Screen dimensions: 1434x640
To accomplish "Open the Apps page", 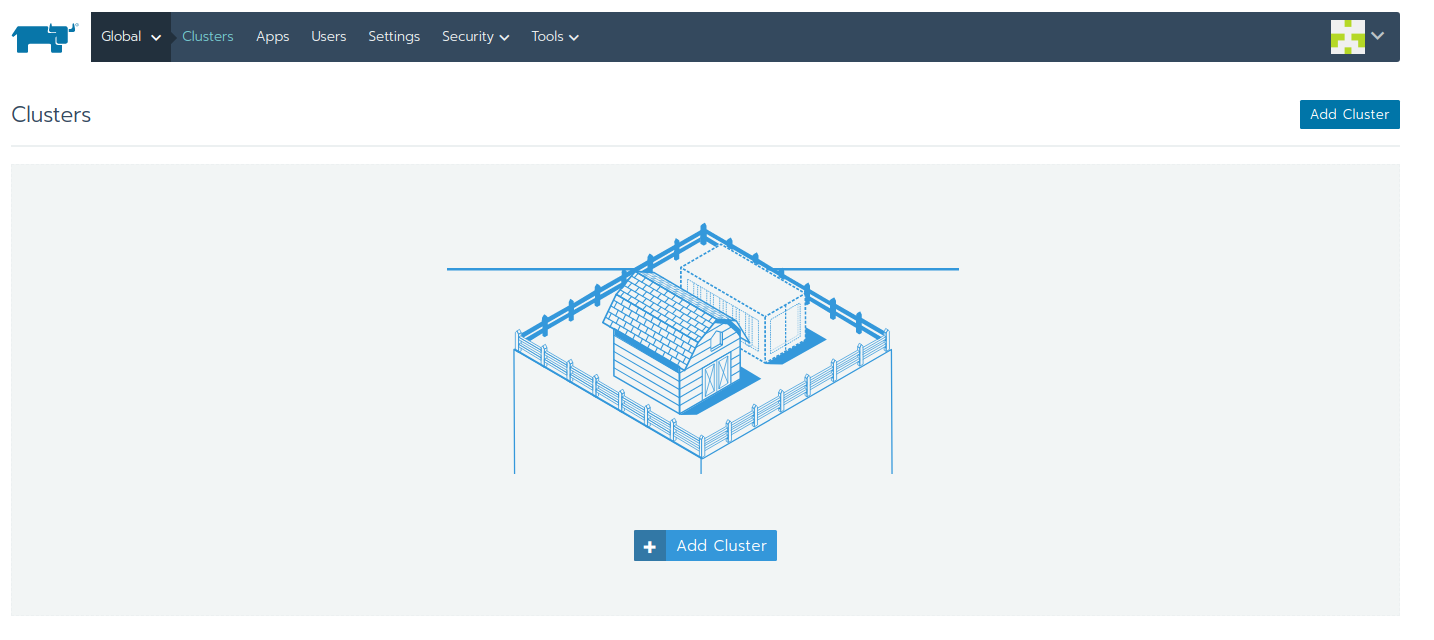I will pos(272,37).
